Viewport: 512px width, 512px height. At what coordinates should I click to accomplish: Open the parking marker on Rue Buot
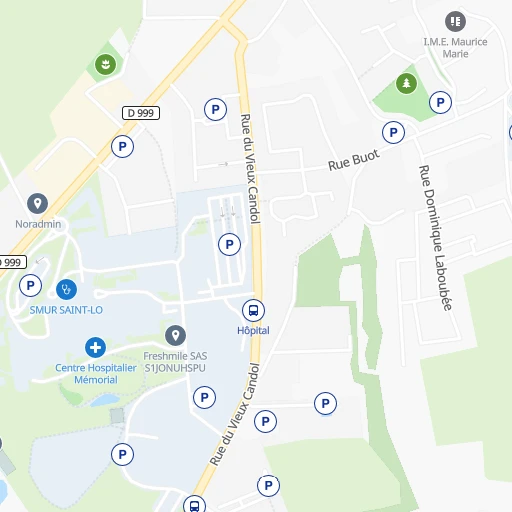(393, 132)
